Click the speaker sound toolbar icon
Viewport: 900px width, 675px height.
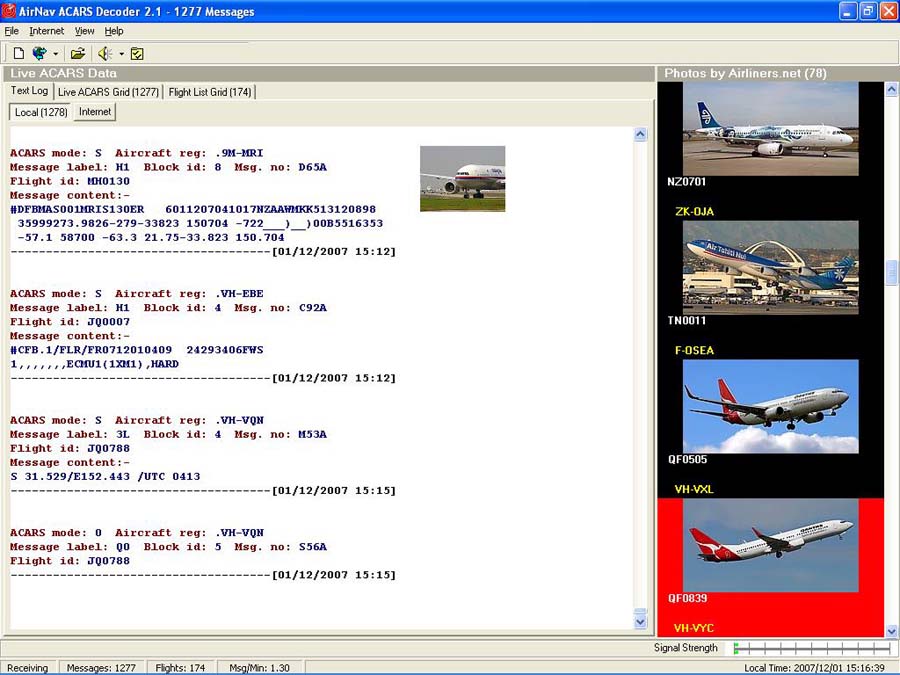(x=104, y=53)
